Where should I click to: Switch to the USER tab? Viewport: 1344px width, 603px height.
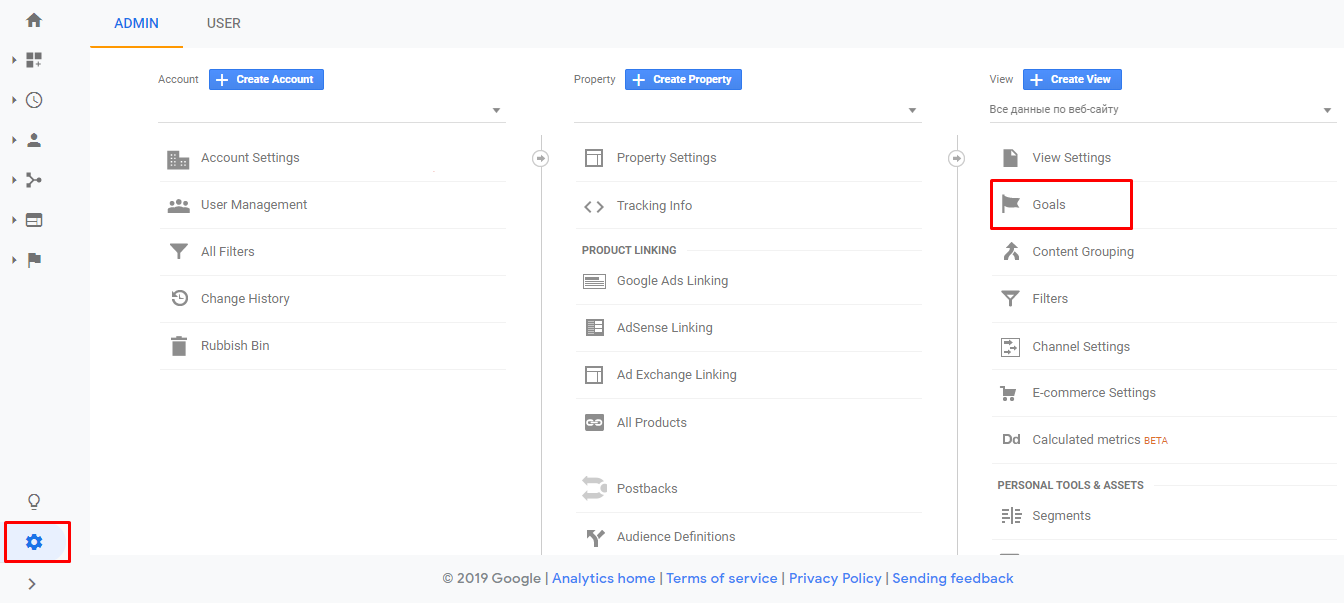[223, 23]
